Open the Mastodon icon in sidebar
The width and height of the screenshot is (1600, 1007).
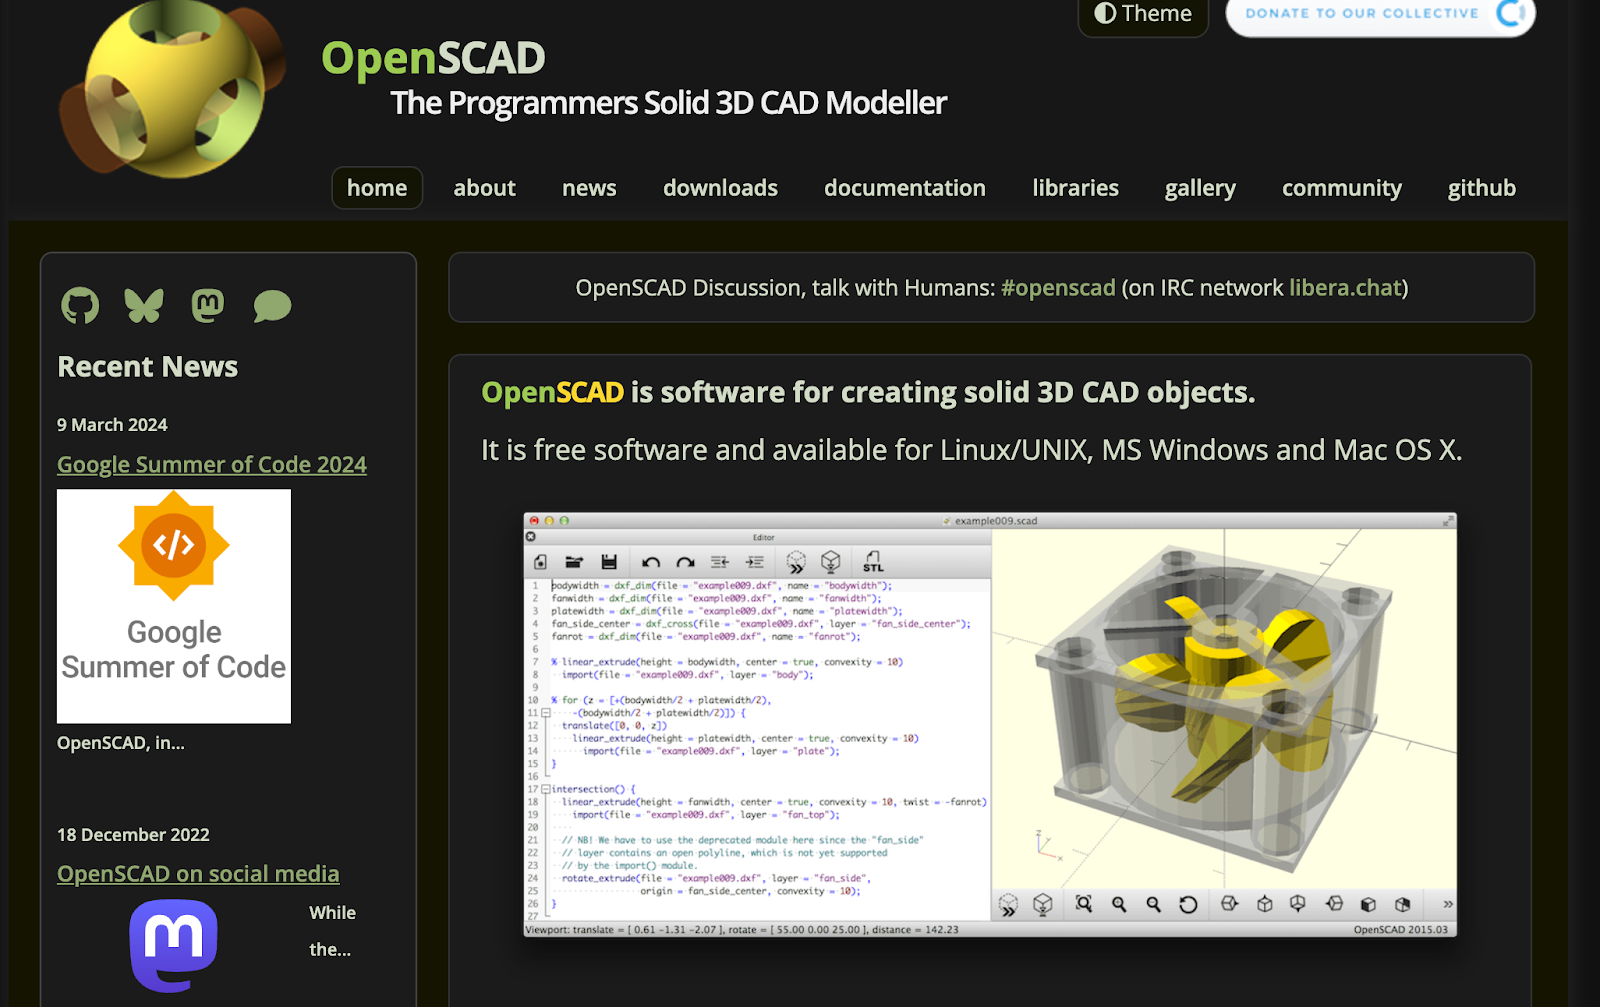point(208,305)
